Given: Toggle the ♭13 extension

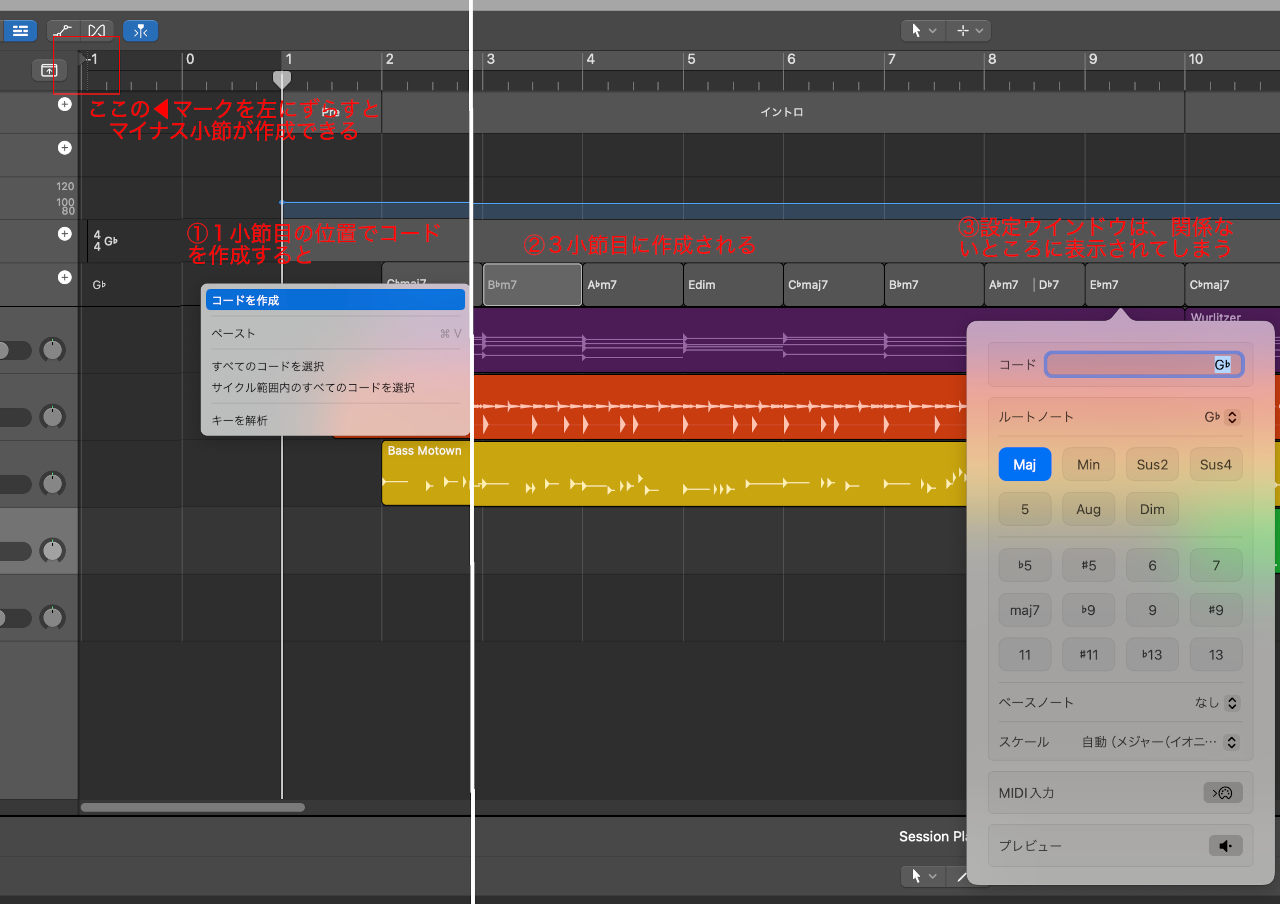Looking at the screenshot, I should click(1152, 655).
